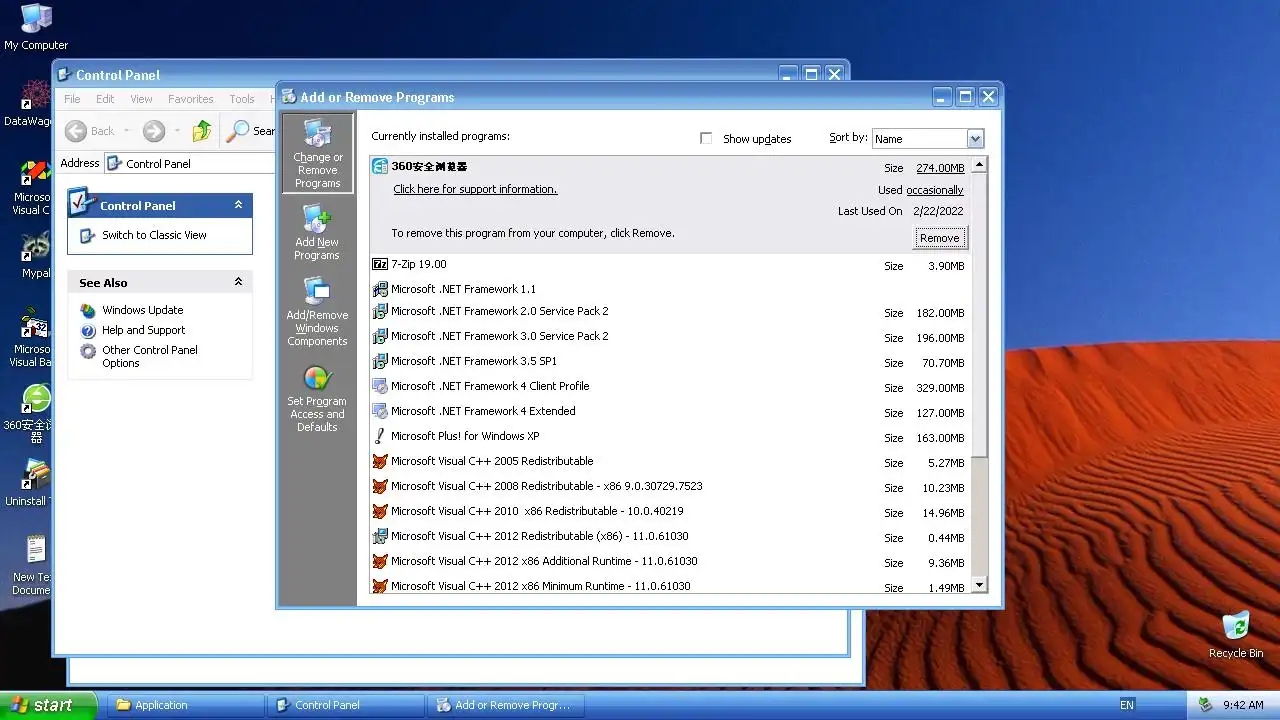Click scrollbar up arrow in programs list
The width and height of the screenshot is (1280, 720).
979,164
